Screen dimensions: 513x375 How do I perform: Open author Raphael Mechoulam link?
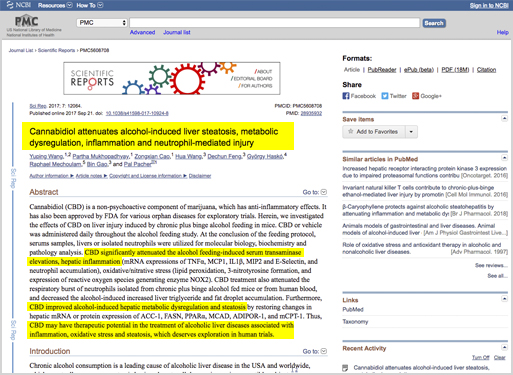coord(55,164)
